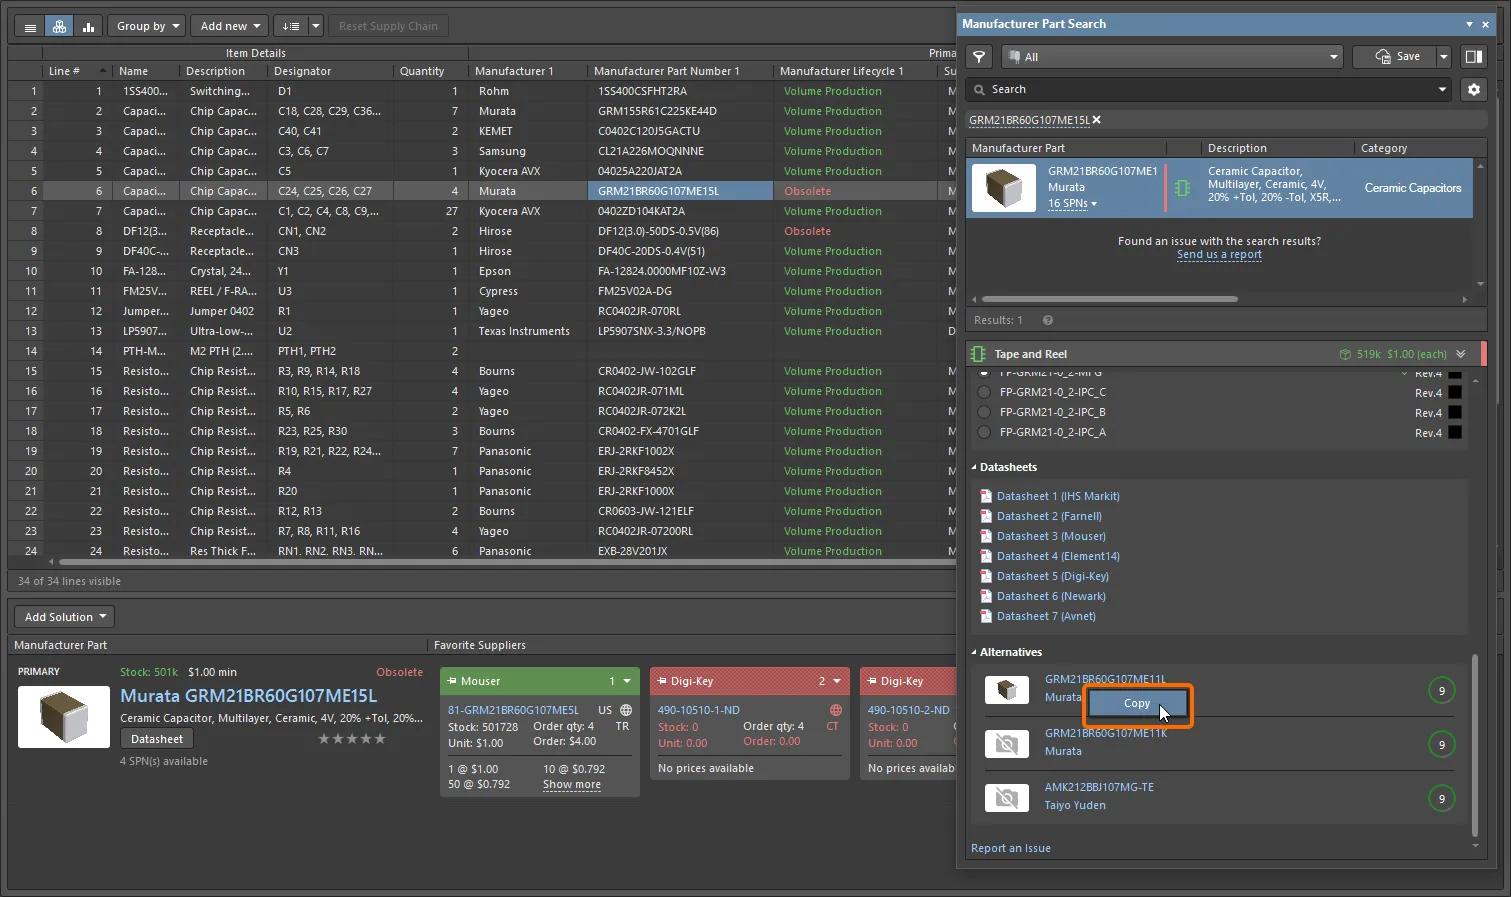1511x897 pixels.
Task: Open Datasheet 1 (IHS Markit)
Action: 1058,496
